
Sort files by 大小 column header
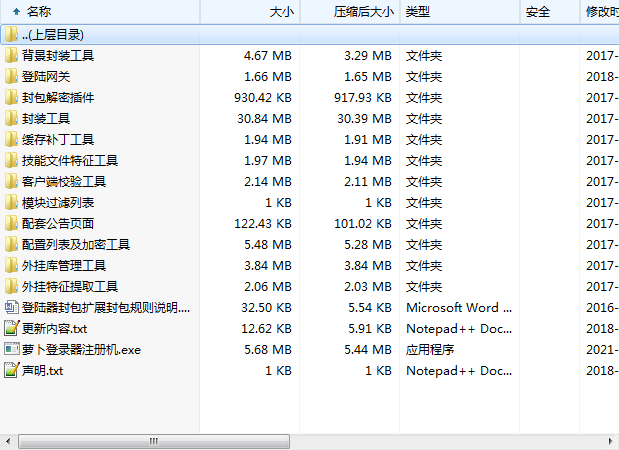click(x=281, y=12)
